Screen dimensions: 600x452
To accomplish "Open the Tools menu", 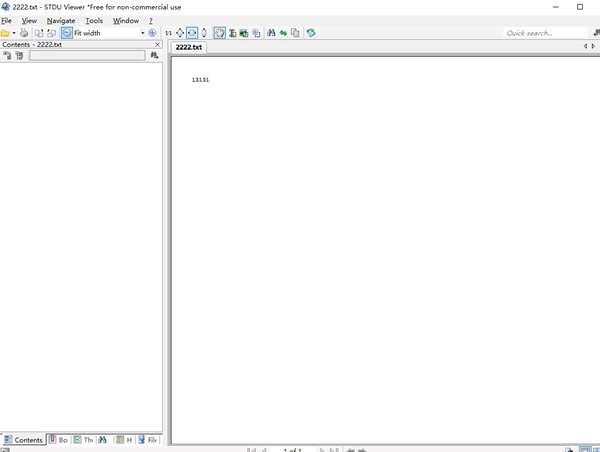I will point(94,20).
